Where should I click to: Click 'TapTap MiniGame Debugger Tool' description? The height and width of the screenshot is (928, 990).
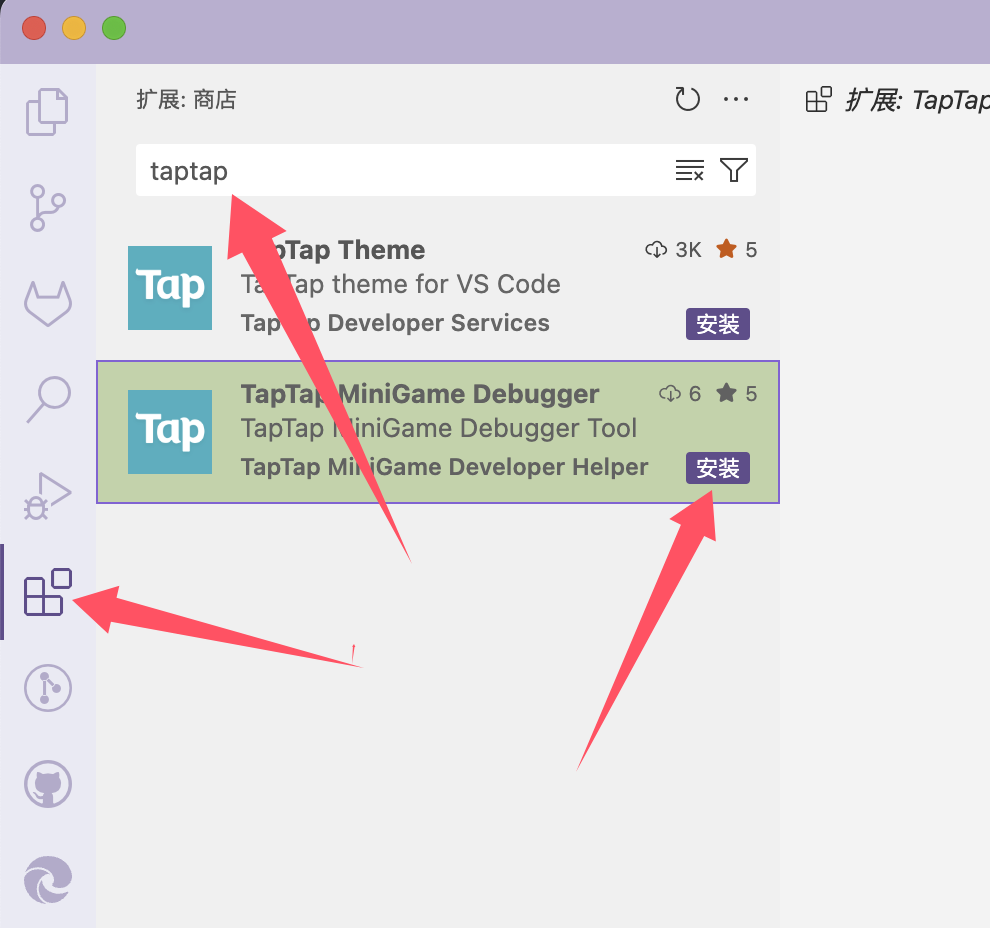pyautogui.click(x=439, y=428)
